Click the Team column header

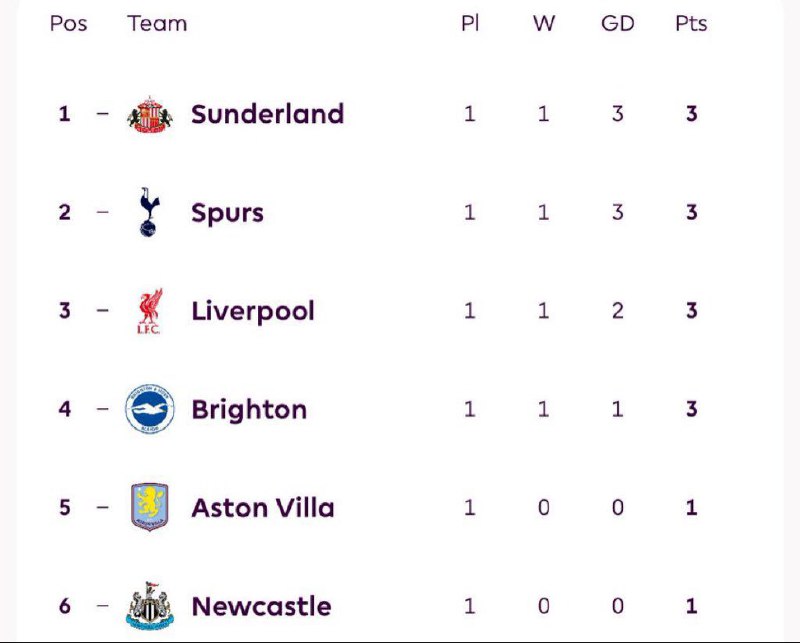point(157,23)
